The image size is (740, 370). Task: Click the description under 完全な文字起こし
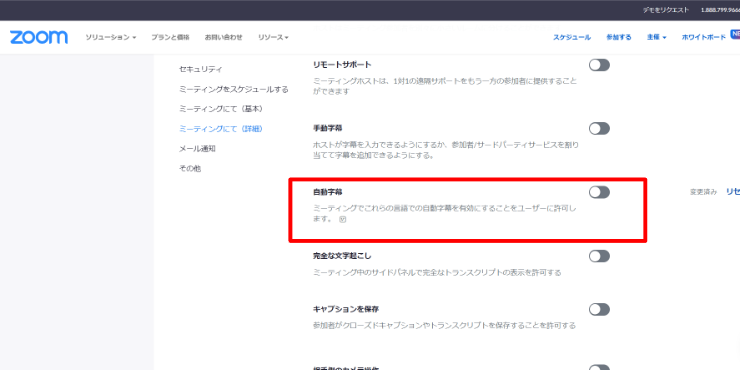point(437,273)
